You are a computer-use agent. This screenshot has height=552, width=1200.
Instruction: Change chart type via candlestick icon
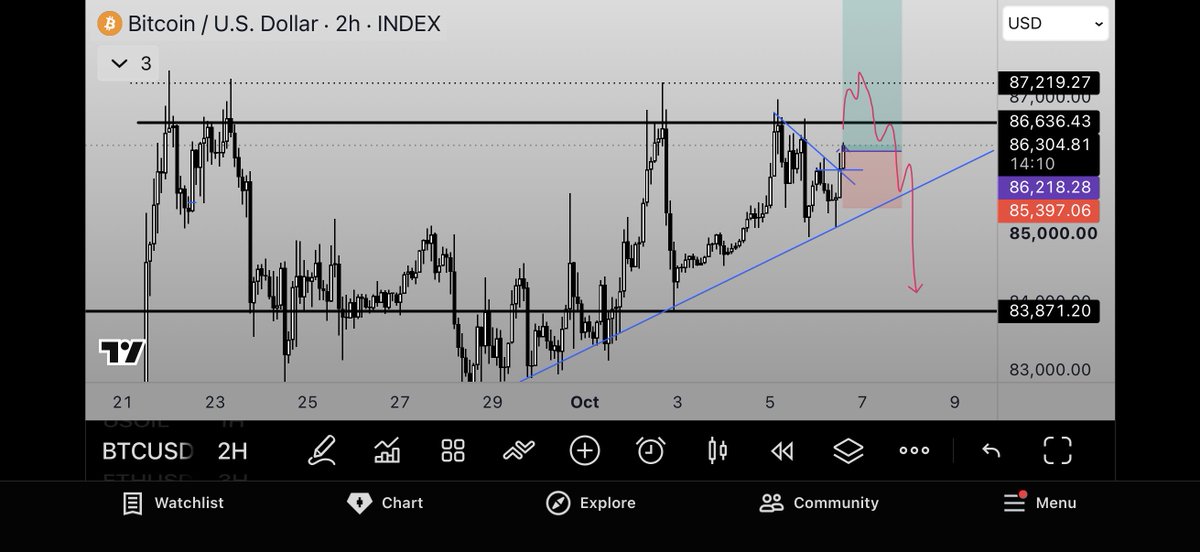click(717, 451)
